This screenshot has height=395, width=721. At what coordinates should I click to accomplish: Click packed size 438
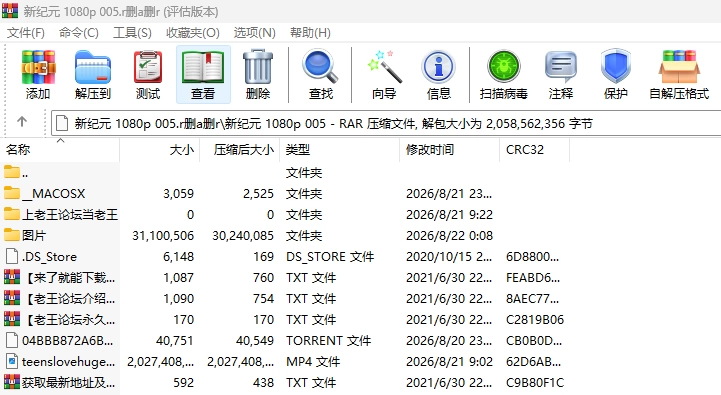(263, 383)
